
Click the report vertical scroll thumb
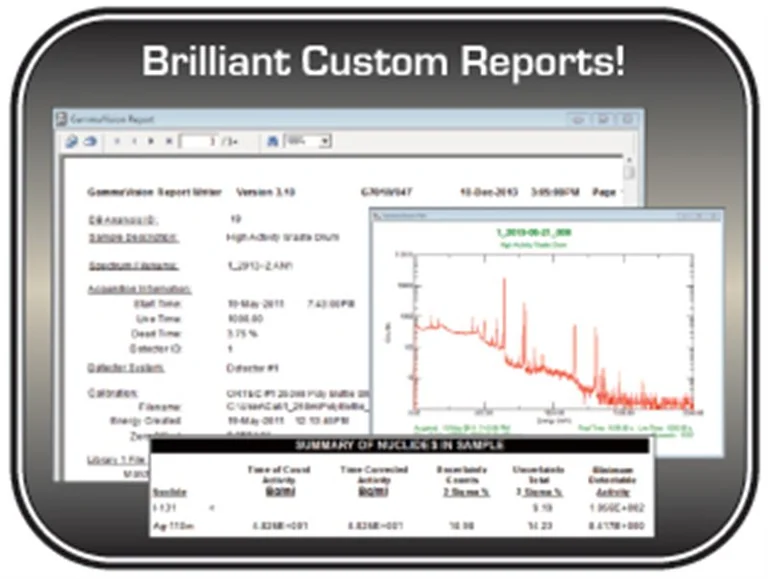[629, 172]
